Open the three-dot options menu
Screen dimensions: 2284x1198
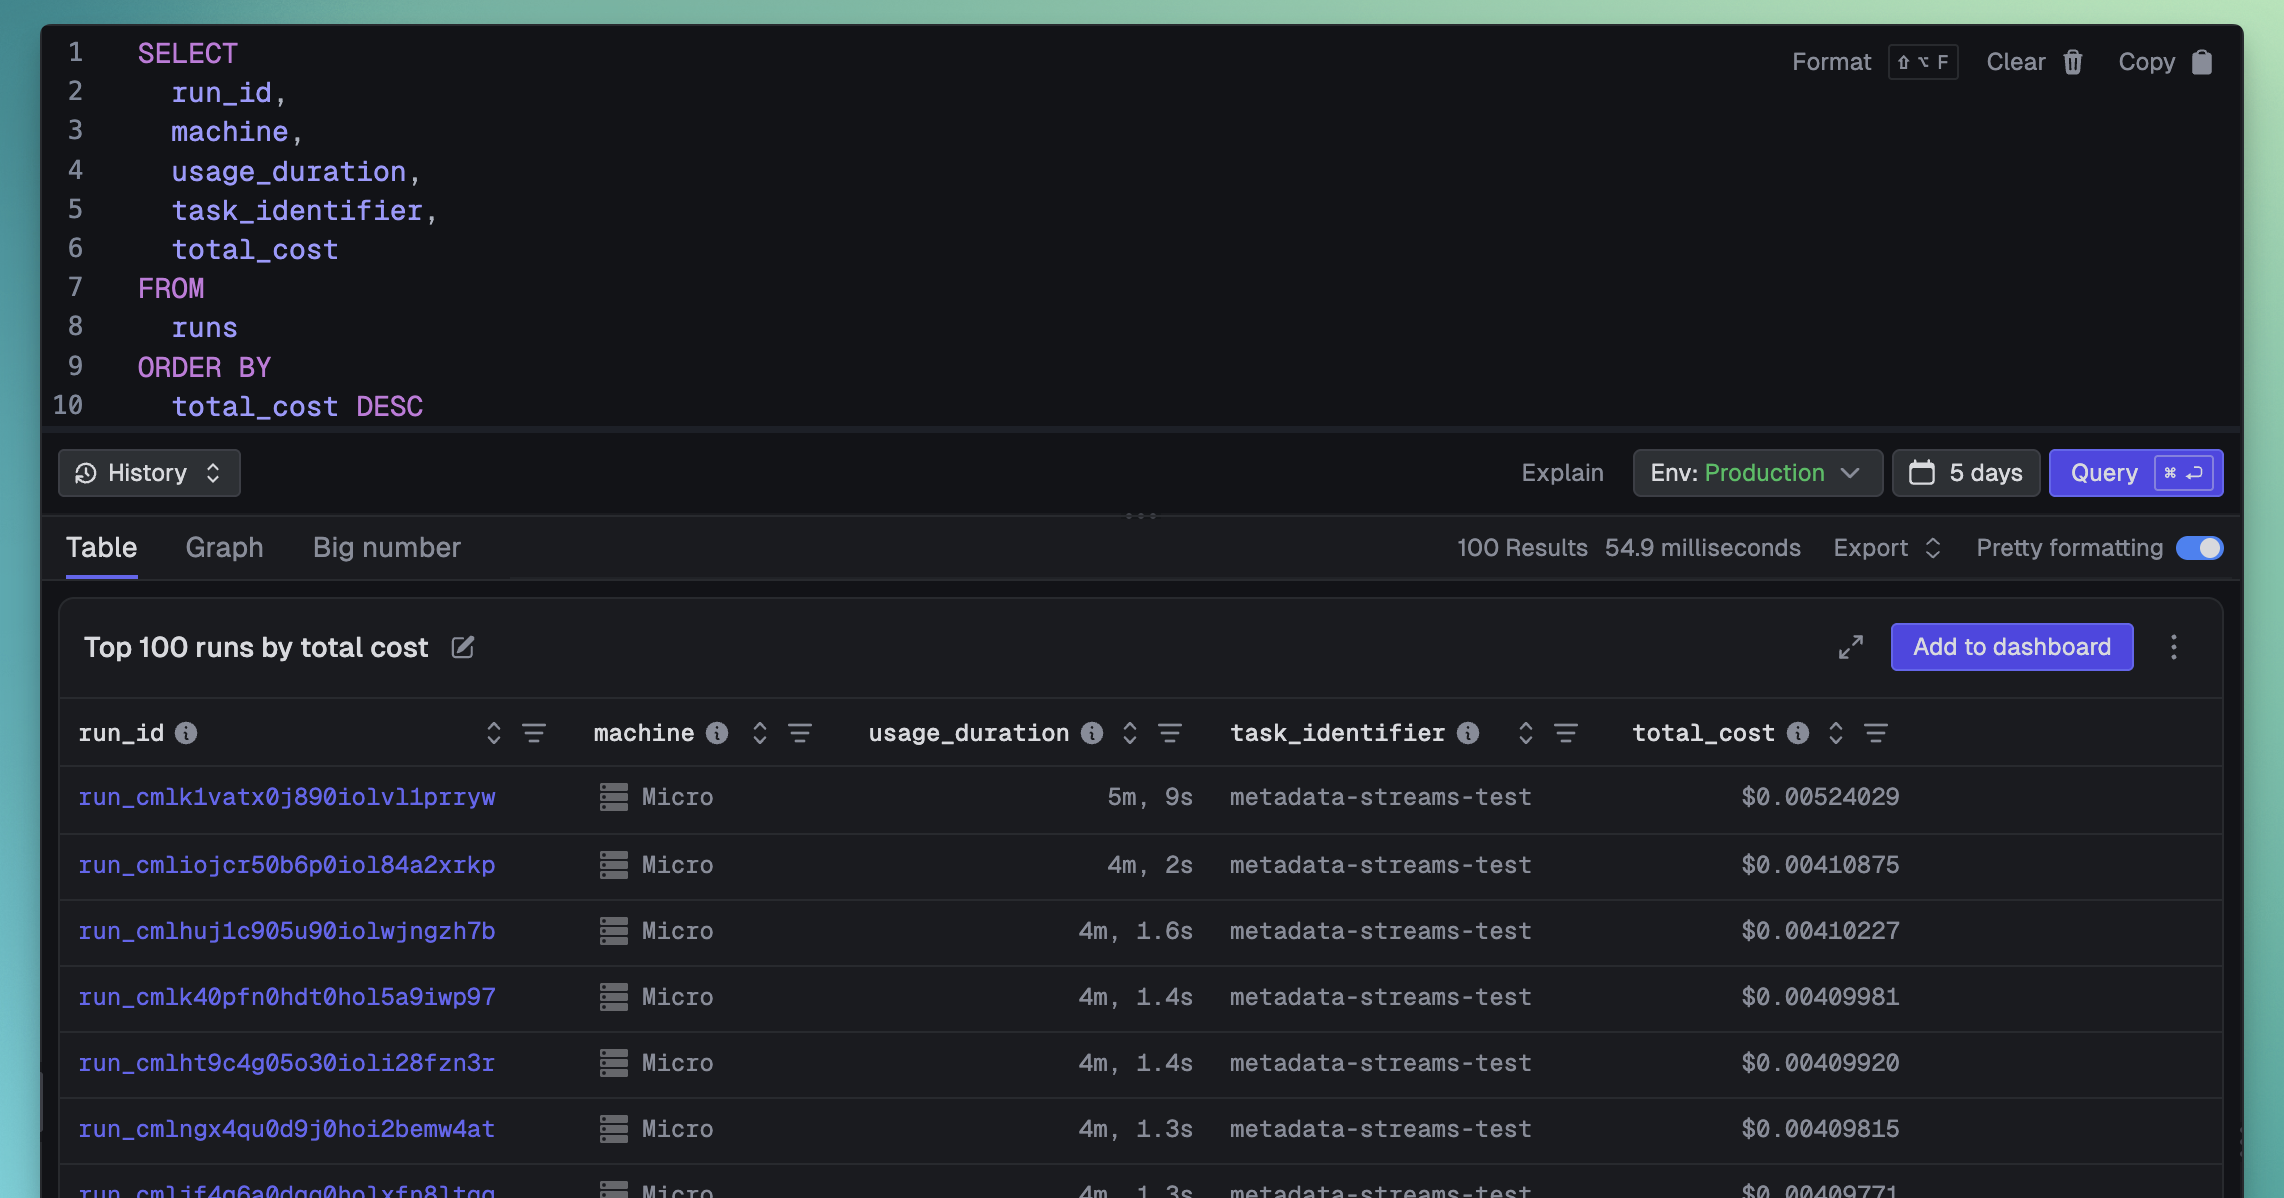[x=2173, y=647]
